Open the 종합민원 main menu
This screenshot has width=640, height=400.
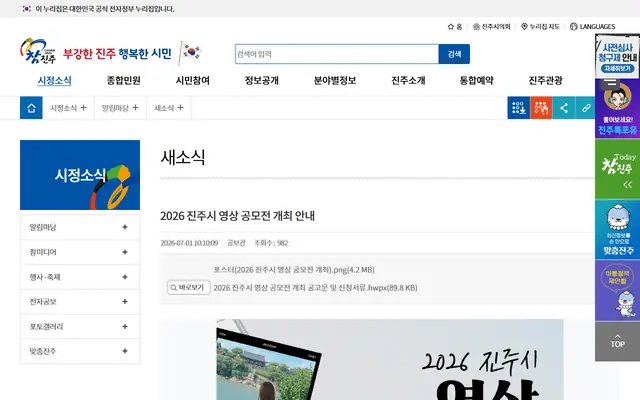pos(123,80)
